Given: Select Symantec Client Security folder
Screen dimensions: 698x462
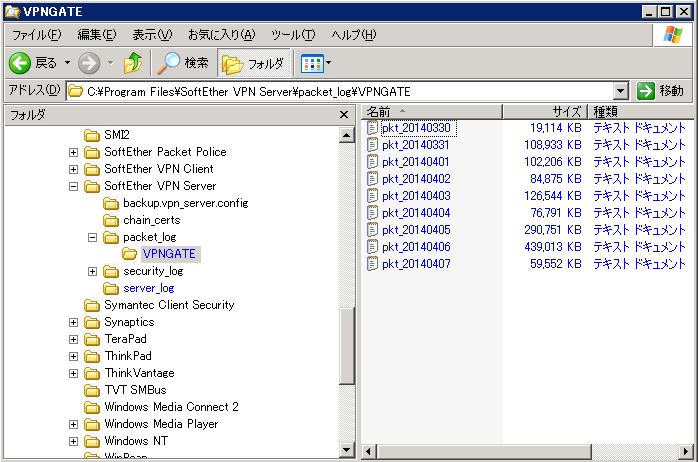Looking at the screenshot, I should [169, 305].
